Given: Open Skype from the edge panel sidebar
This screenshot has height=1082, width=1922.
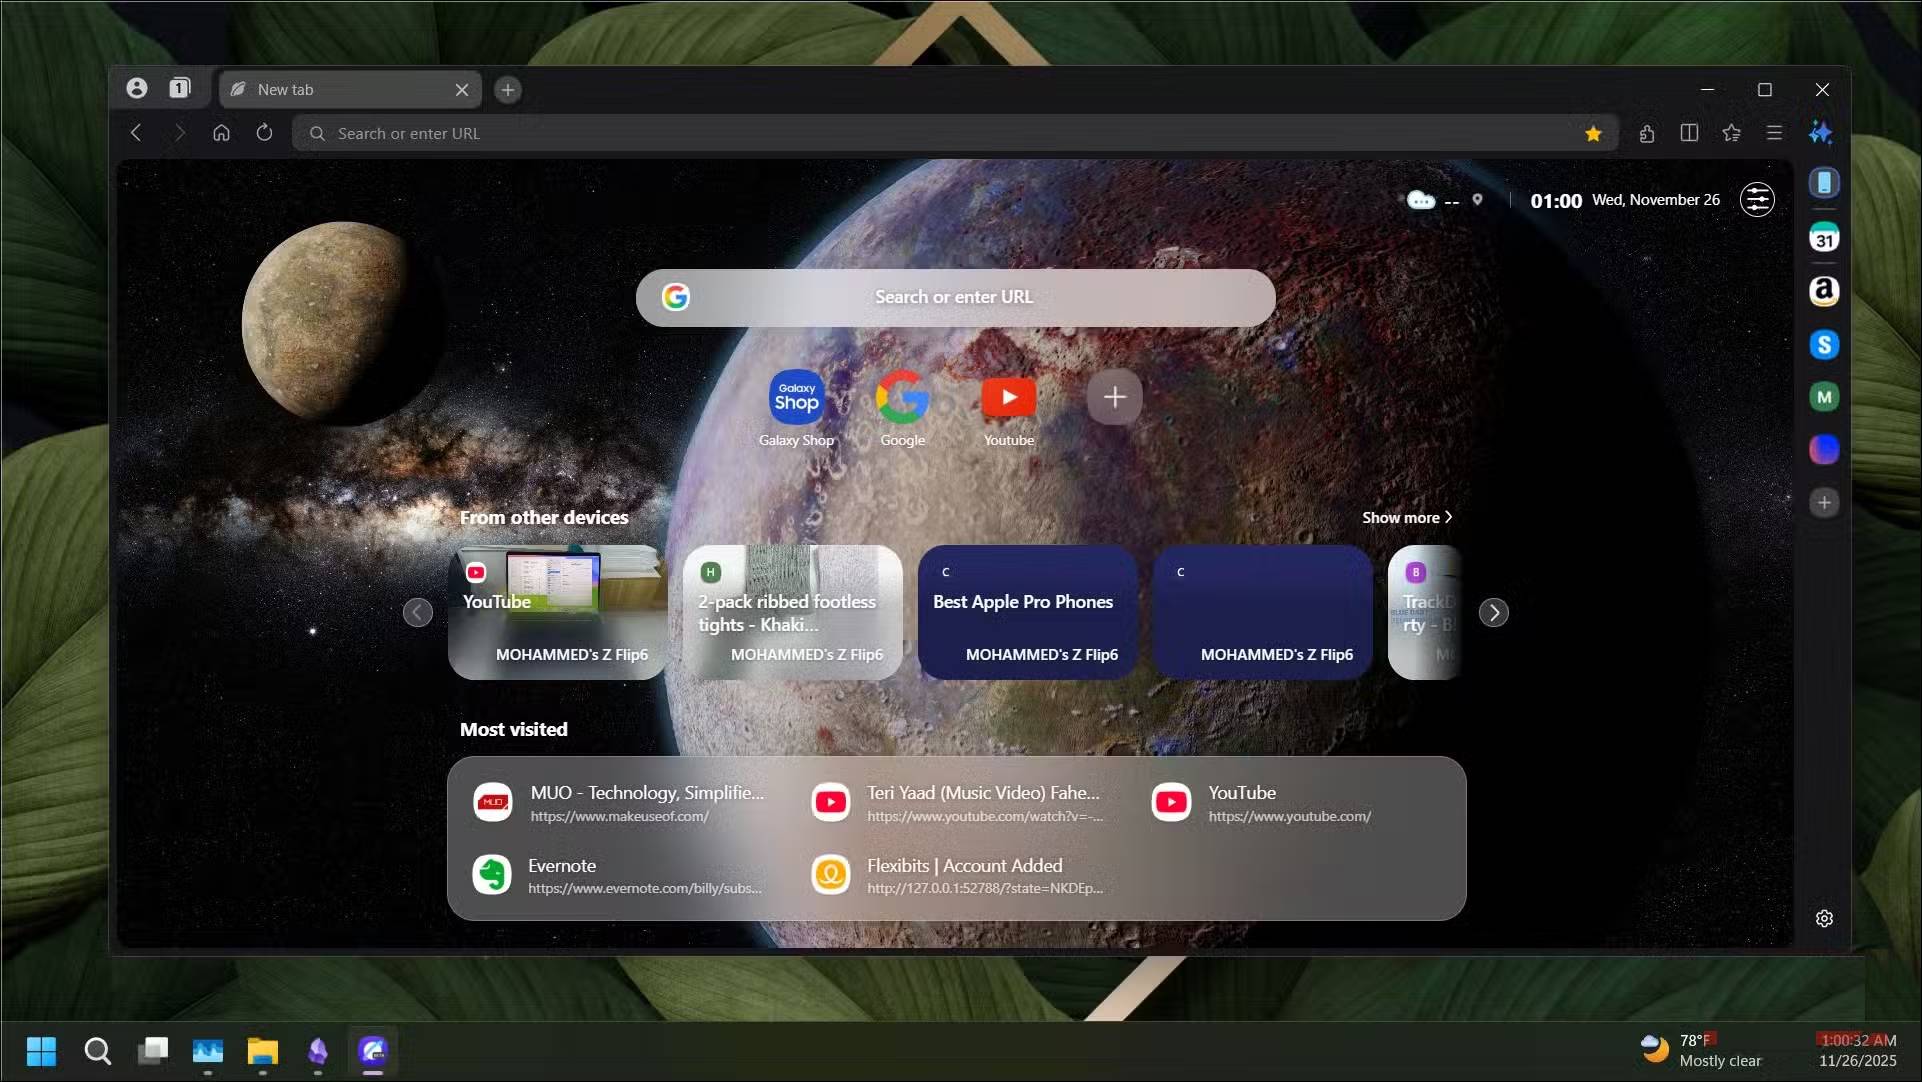Looking at the screenshot, I should pyautogui.click(x=1824, y=344).
